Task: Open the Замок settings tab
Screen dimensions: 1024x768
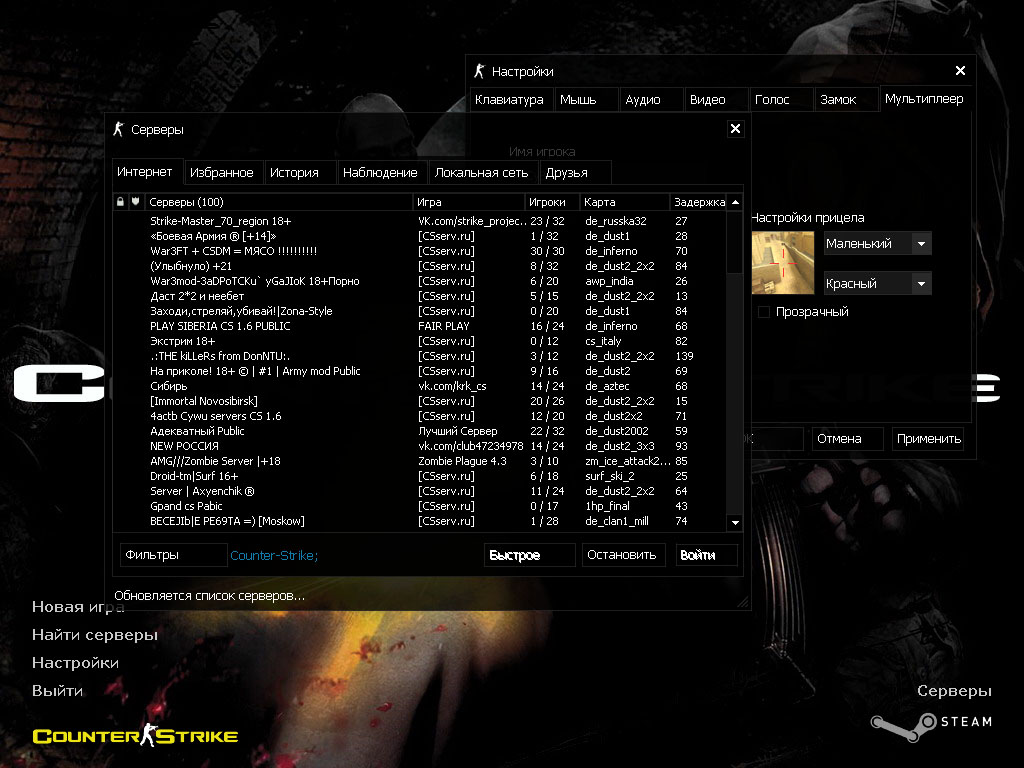Action: coord(846,99)
